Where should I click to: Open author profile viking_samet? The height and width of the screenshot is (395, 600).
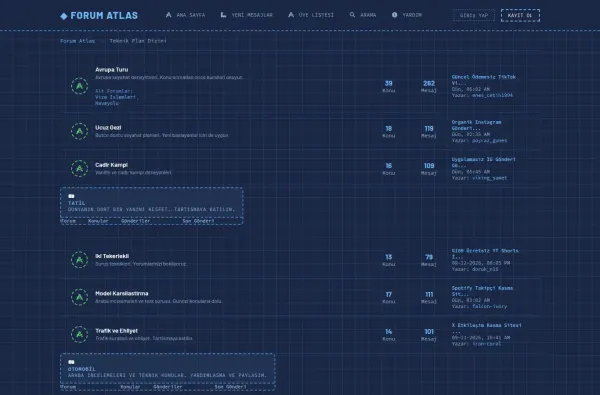(x=489, y=178)
